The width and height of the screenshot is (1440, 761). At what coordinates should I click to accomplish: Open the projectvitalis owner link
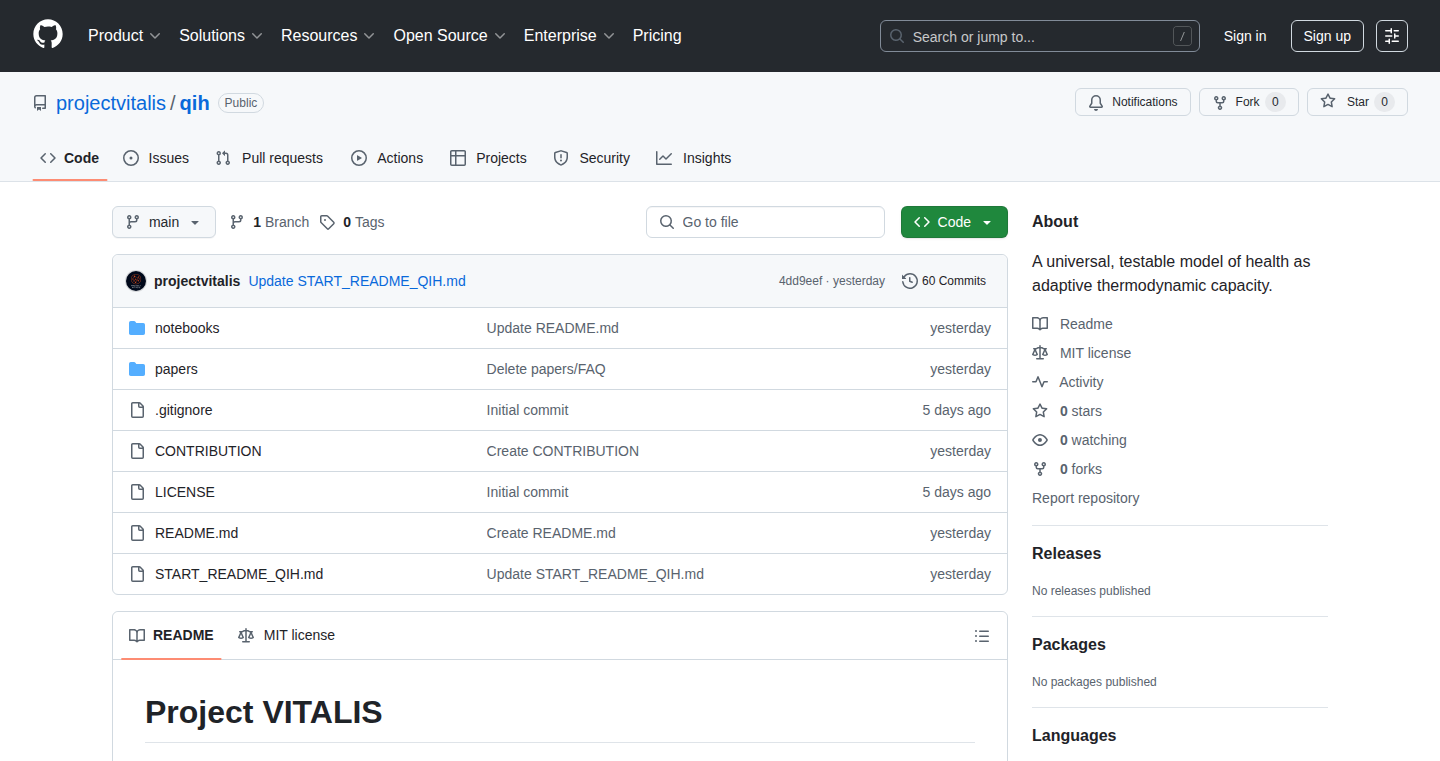tap(111, 103)
